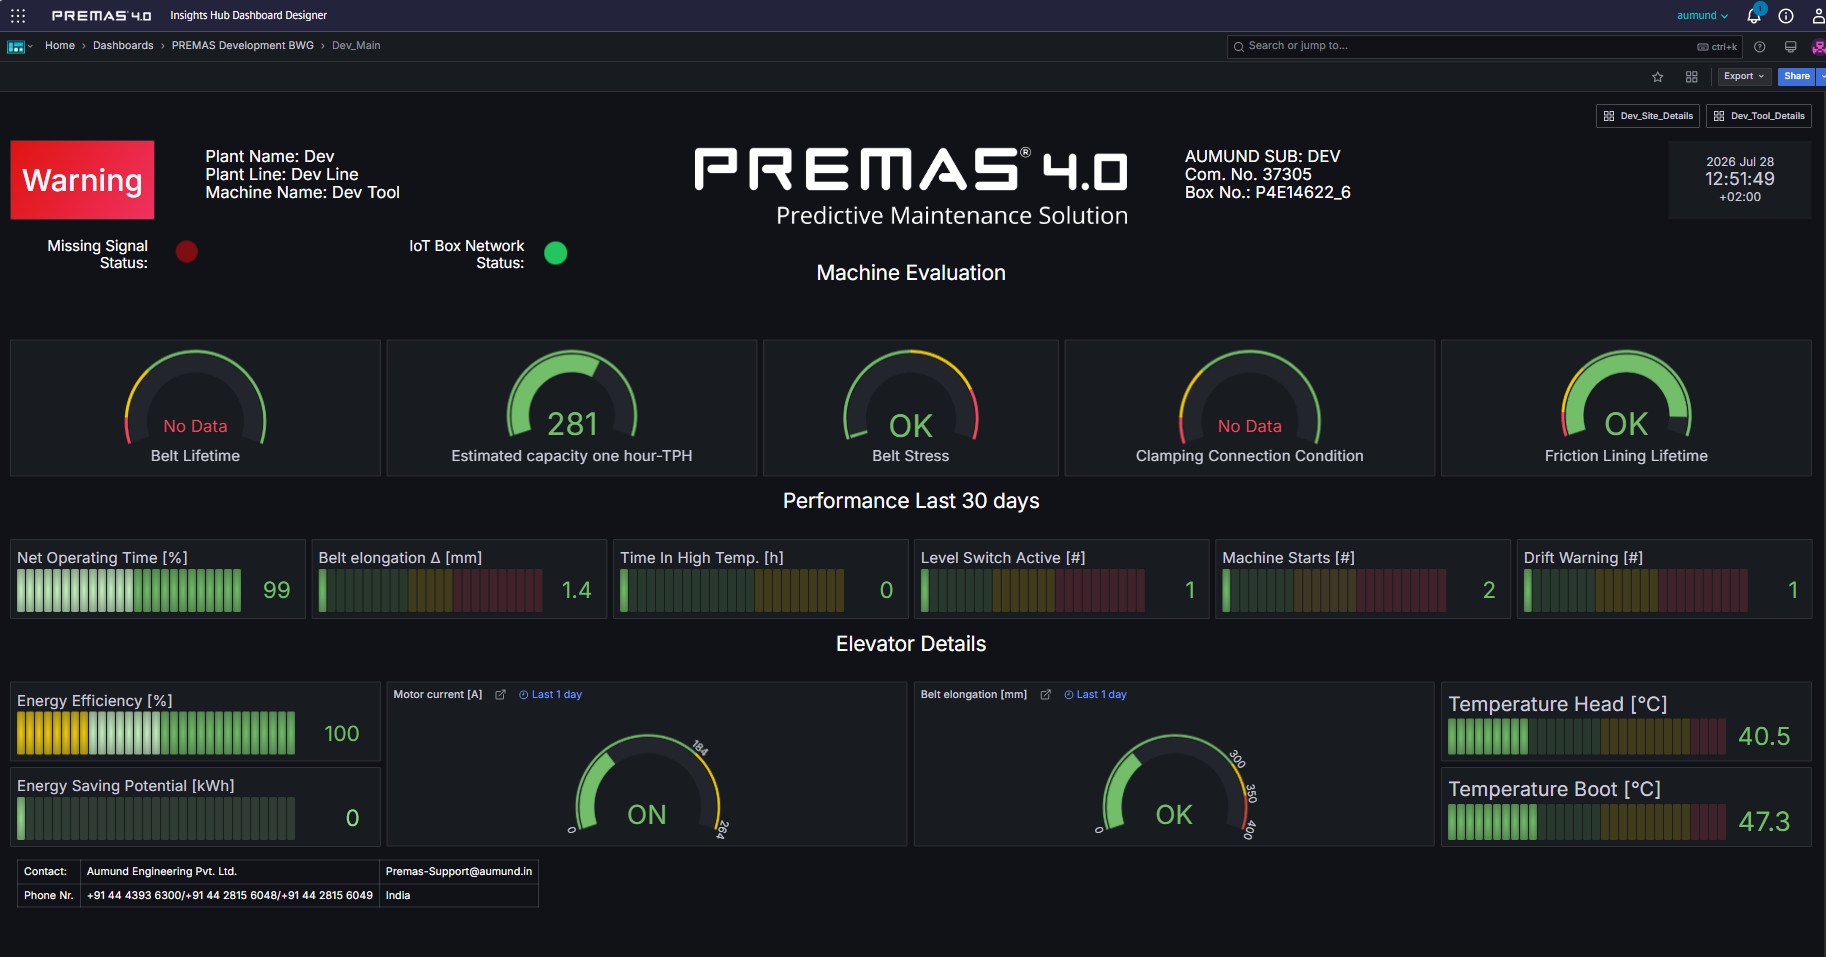Click the 12:51:49 clock panel
Screen dimensions: 1826x957
click(x=1740, y=179)
